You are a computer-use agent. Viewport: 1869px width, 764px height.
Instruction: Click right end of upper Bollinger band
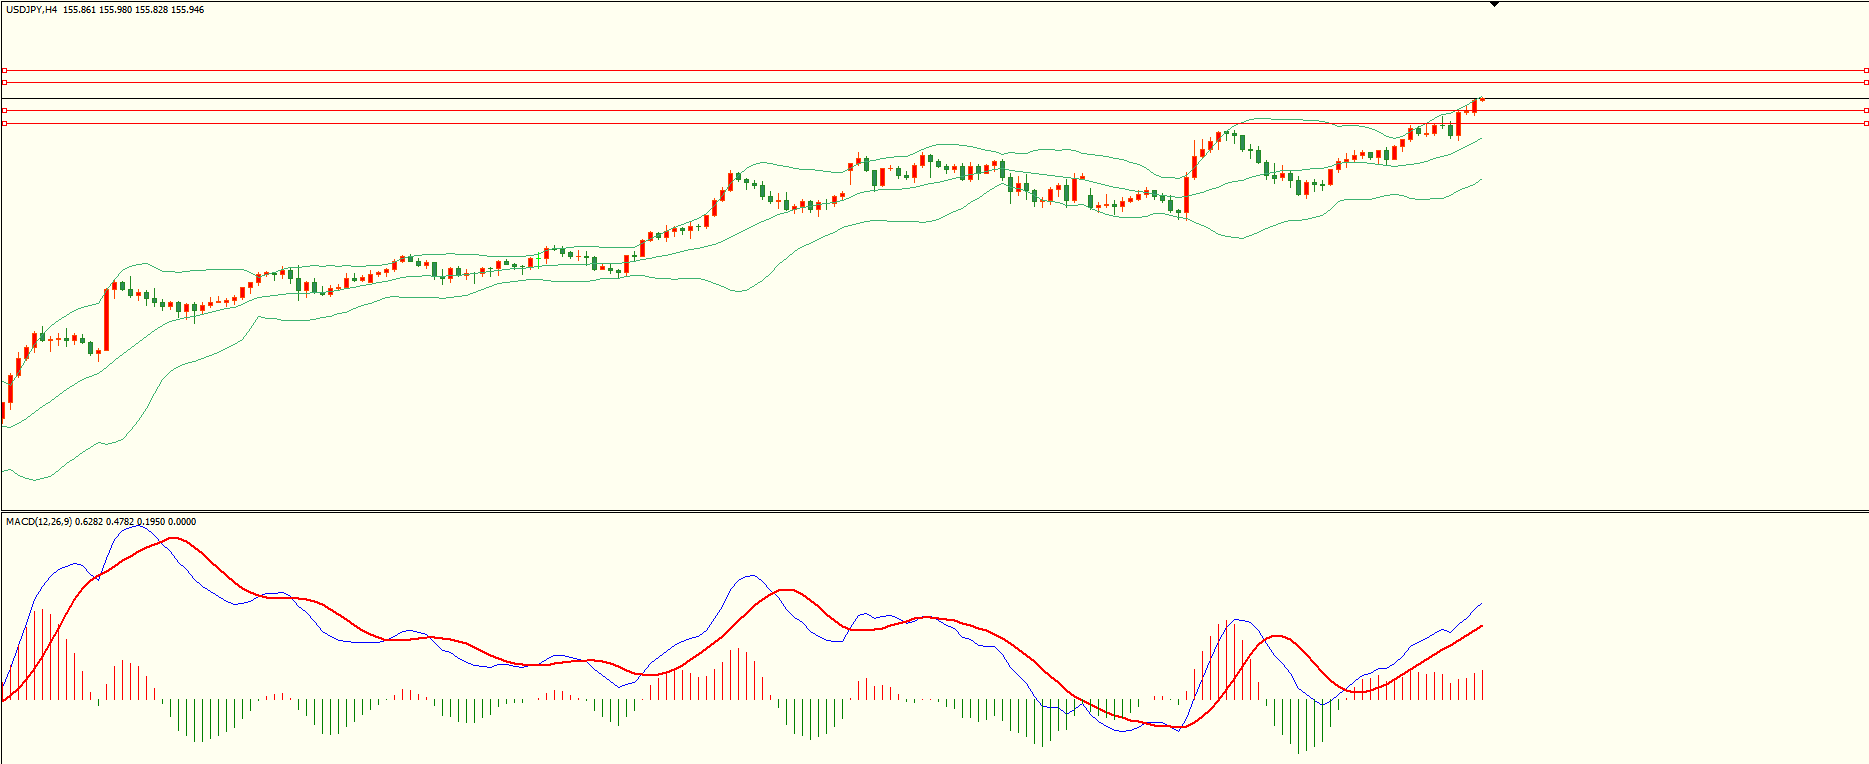tap(1481, 98)
